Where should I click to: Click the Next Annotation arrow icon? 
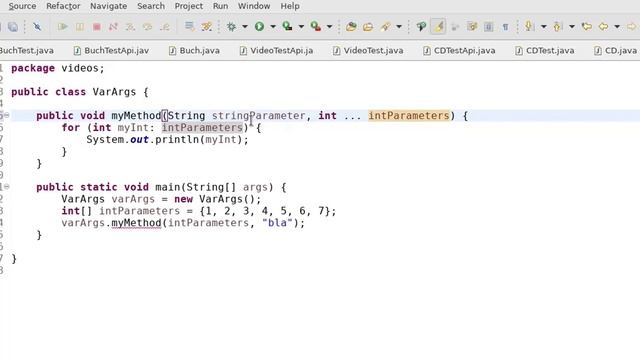coord(529,27)
